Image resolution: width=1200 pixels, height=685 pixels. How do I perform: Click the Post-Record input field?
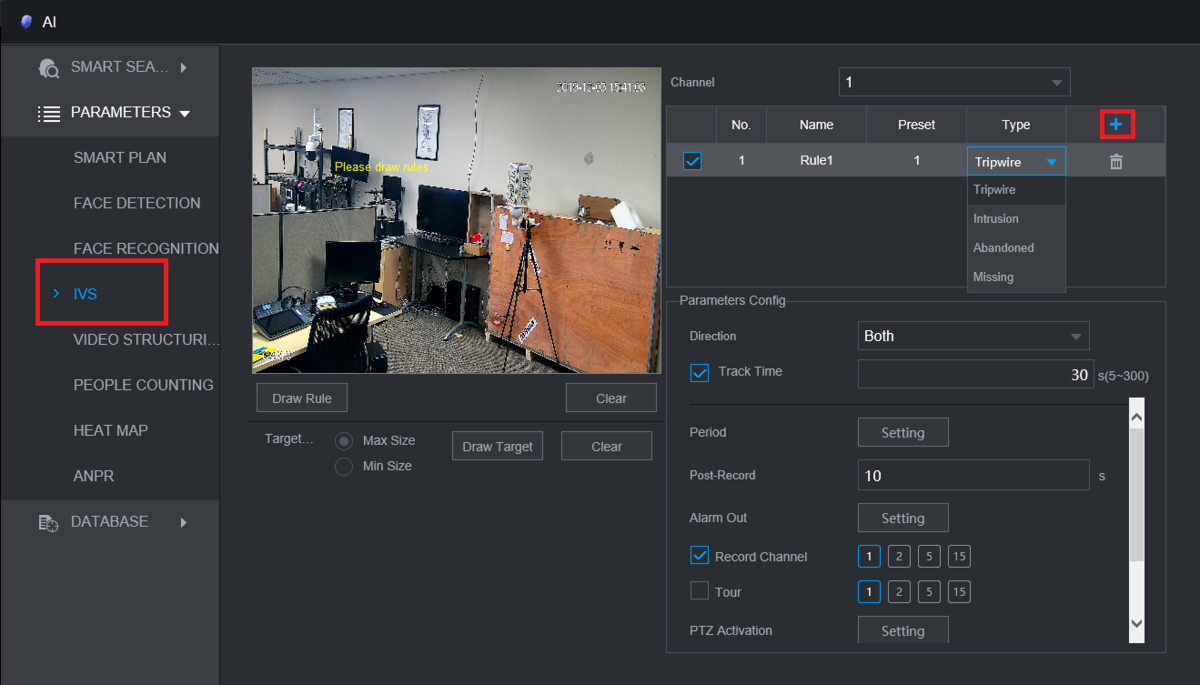click(973, 476)
